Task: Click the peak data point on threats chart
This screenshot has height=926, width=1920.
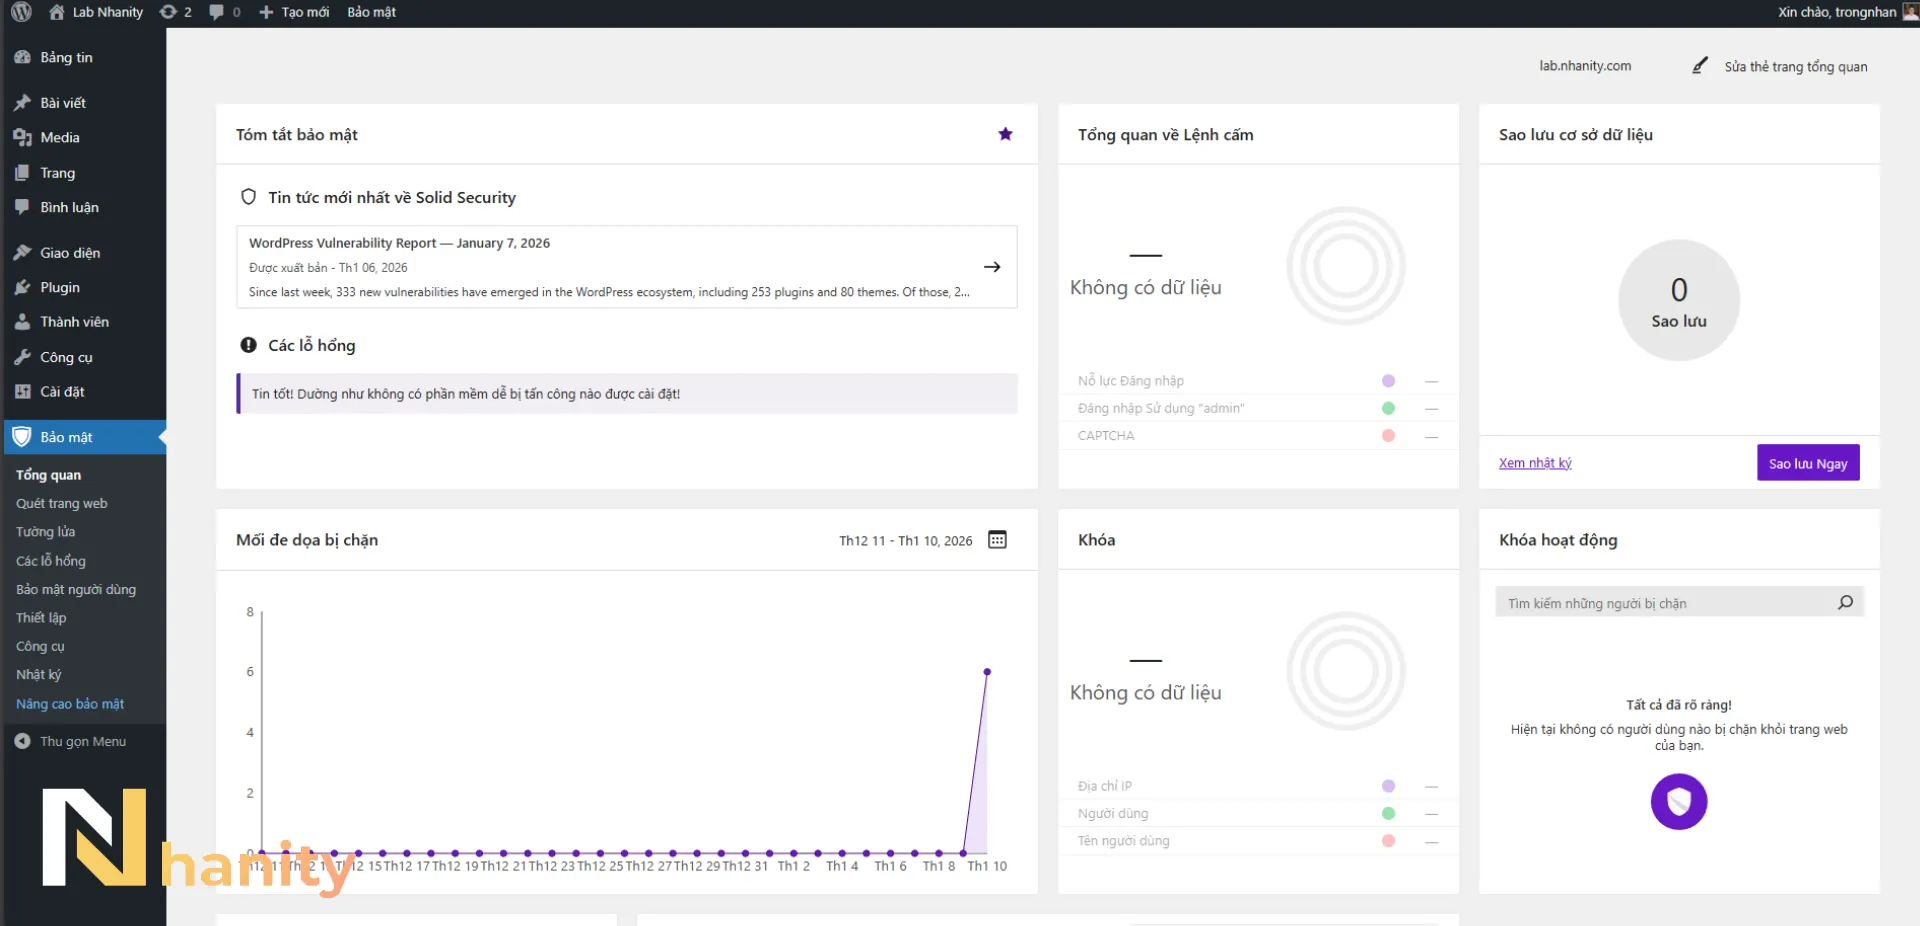Action: 987,672
